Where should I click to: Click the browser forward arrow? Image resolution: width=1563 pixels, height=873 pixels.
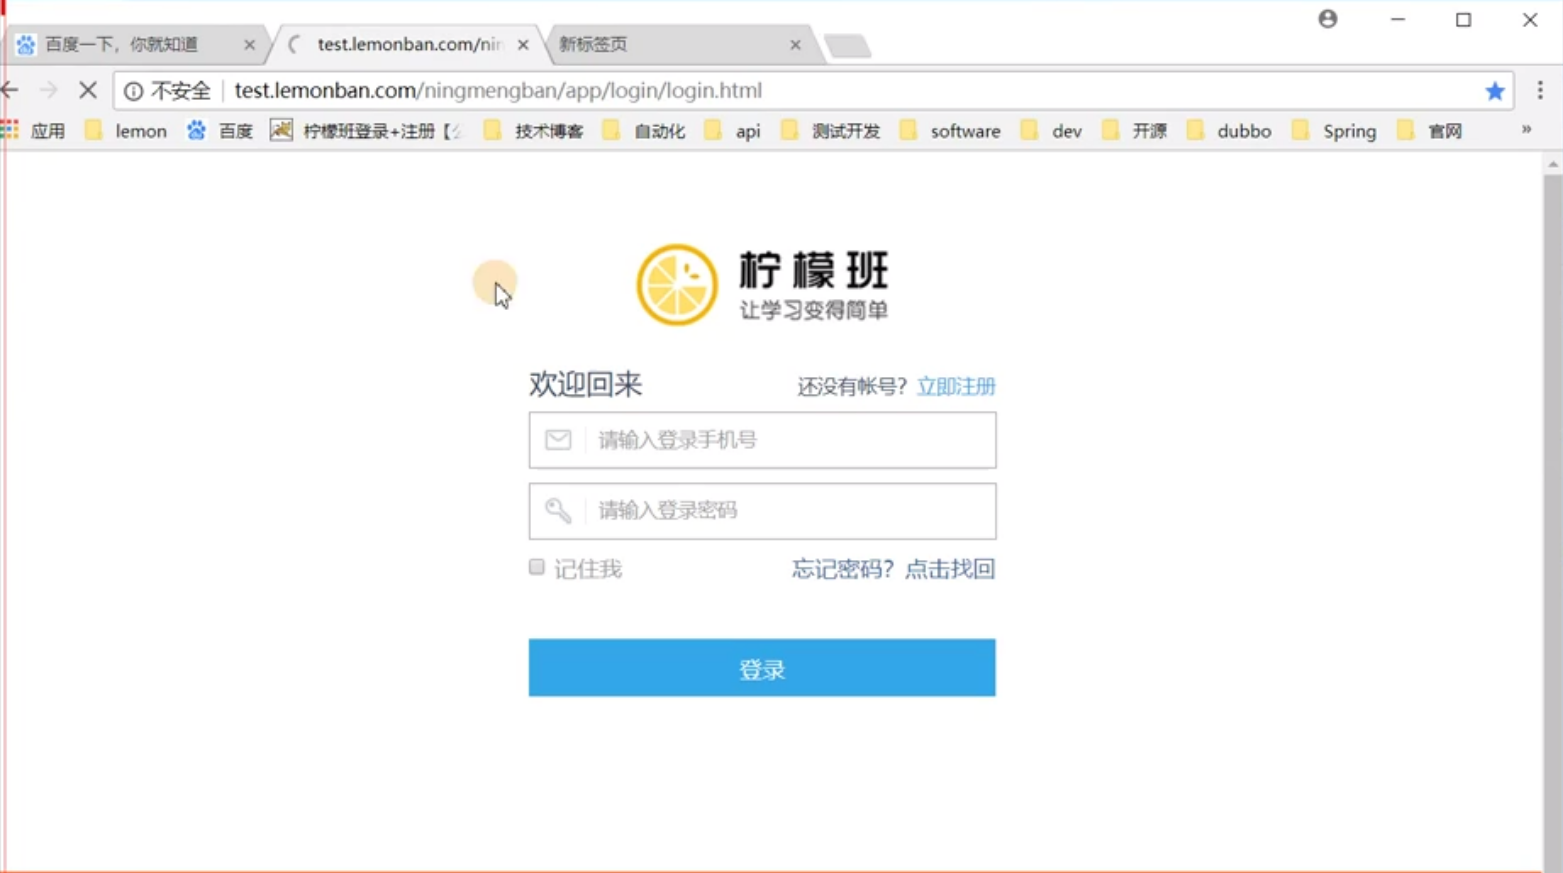[48, 90]
